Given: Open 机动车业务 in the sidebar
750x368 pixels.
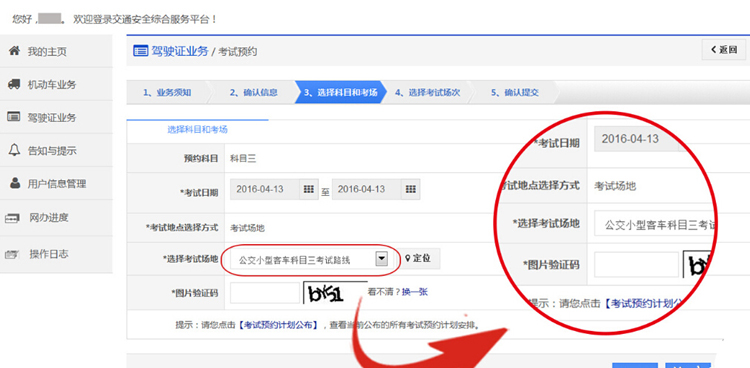Looking at the screenshot, I should [x=56, y=84].
